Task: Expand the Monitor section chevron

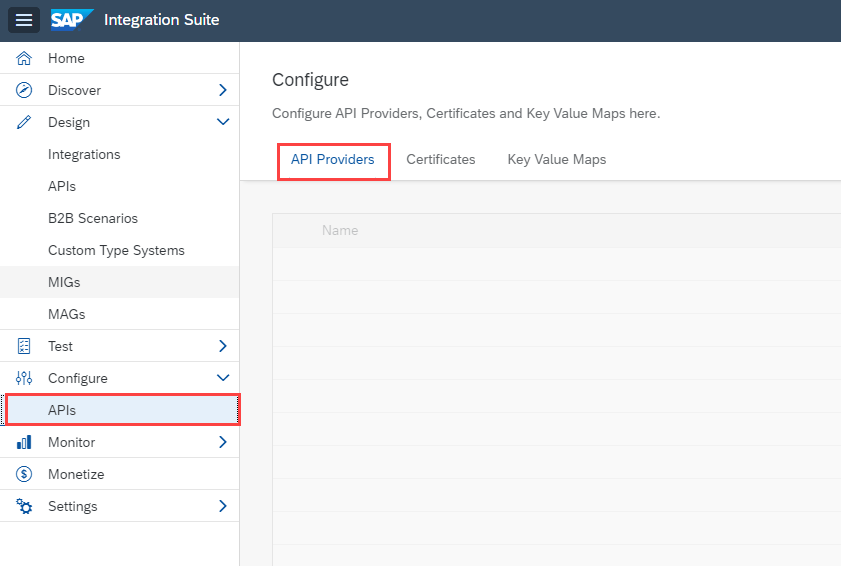Action: [223, 442]
